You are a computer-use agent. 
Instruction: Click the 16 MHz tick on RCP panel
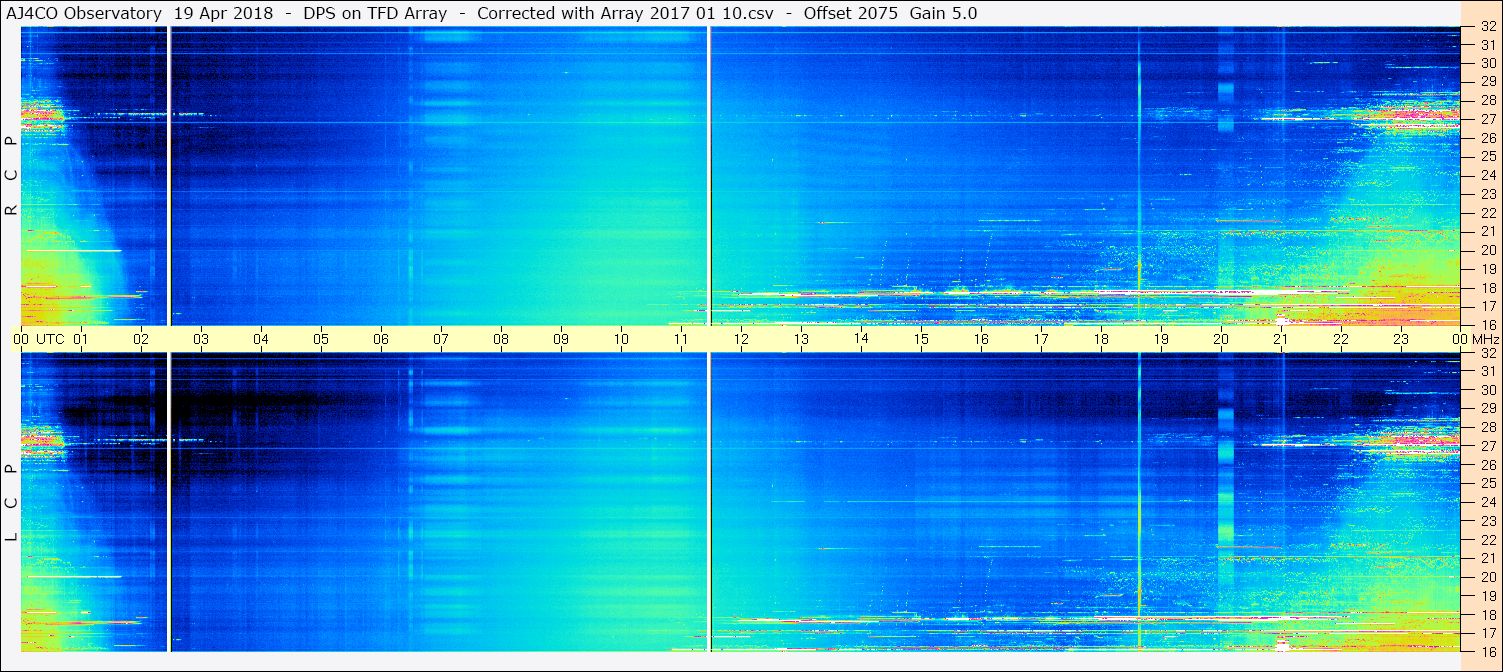[x=1487, y=325]
